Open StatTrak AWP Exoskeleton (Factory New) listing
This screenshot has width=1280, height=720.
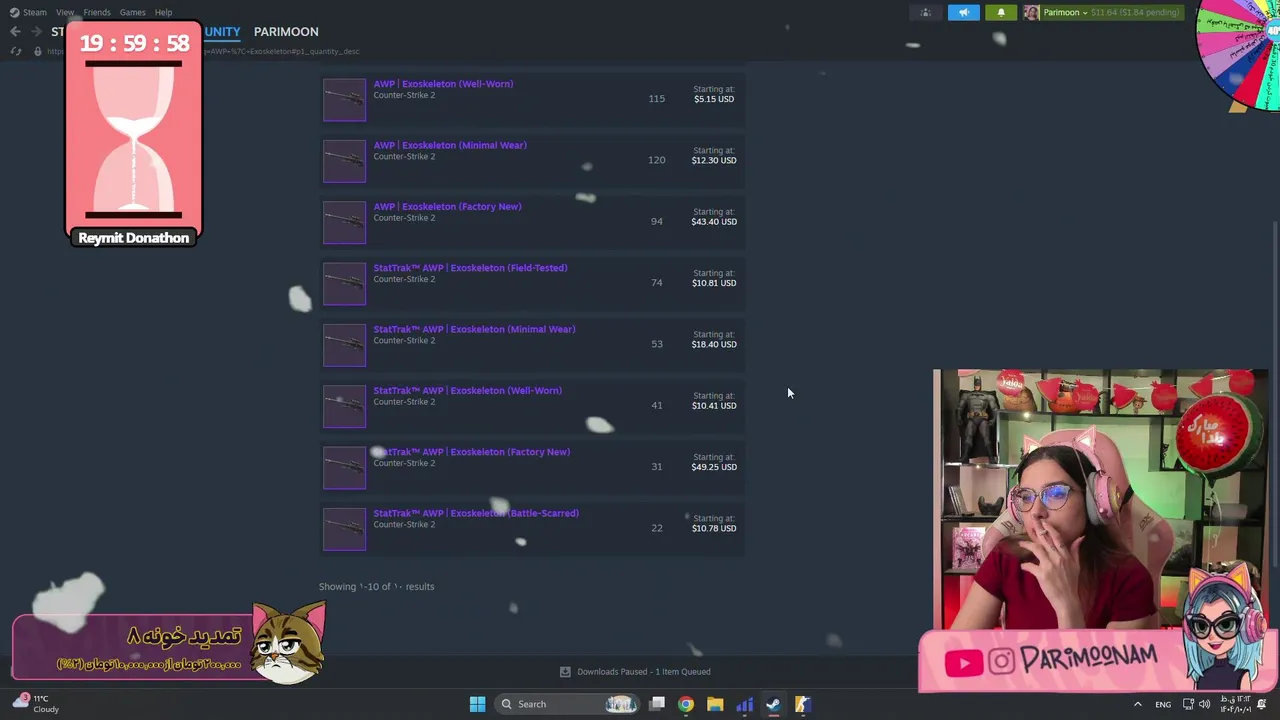coord(471,452)
